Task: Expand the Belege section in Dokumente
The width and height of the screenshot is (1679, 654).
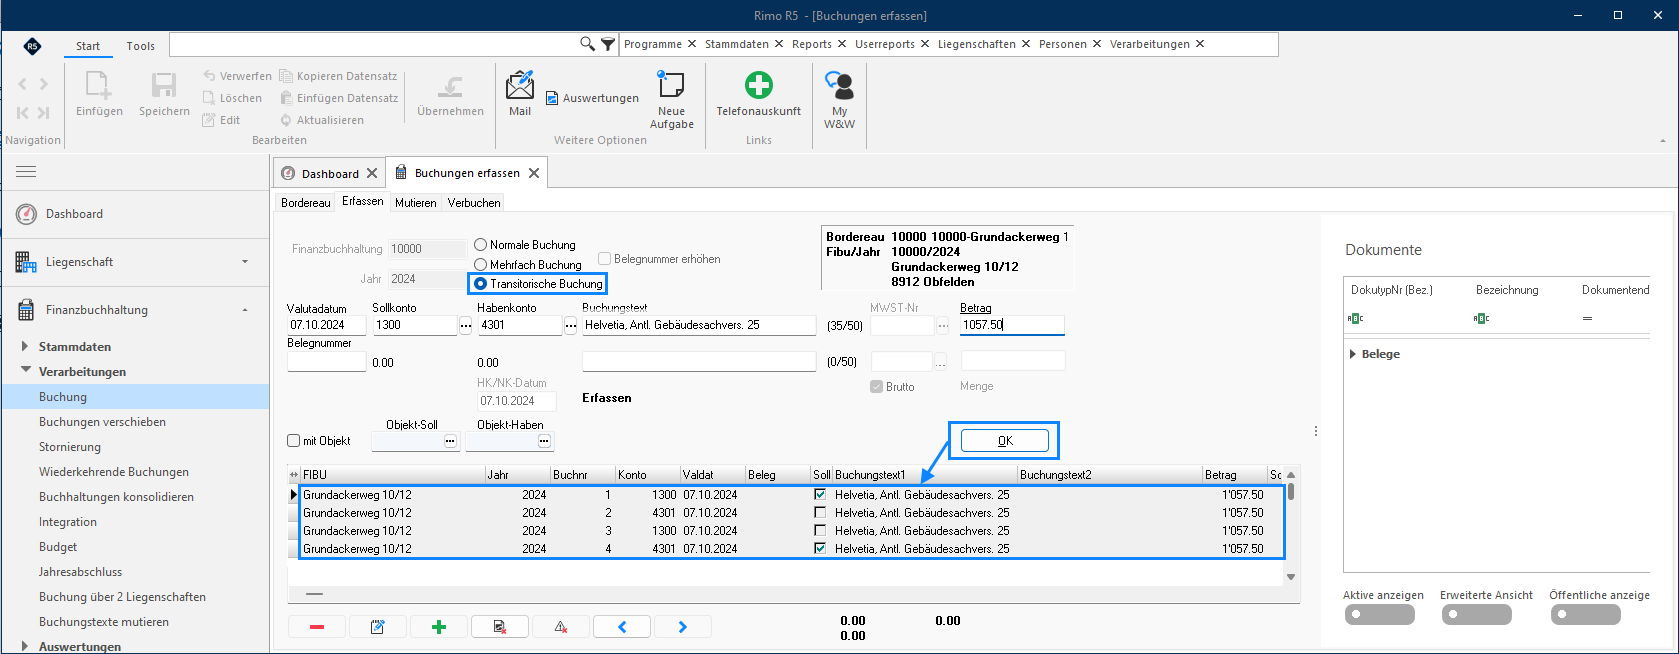Action: (x=1353, y=354)
